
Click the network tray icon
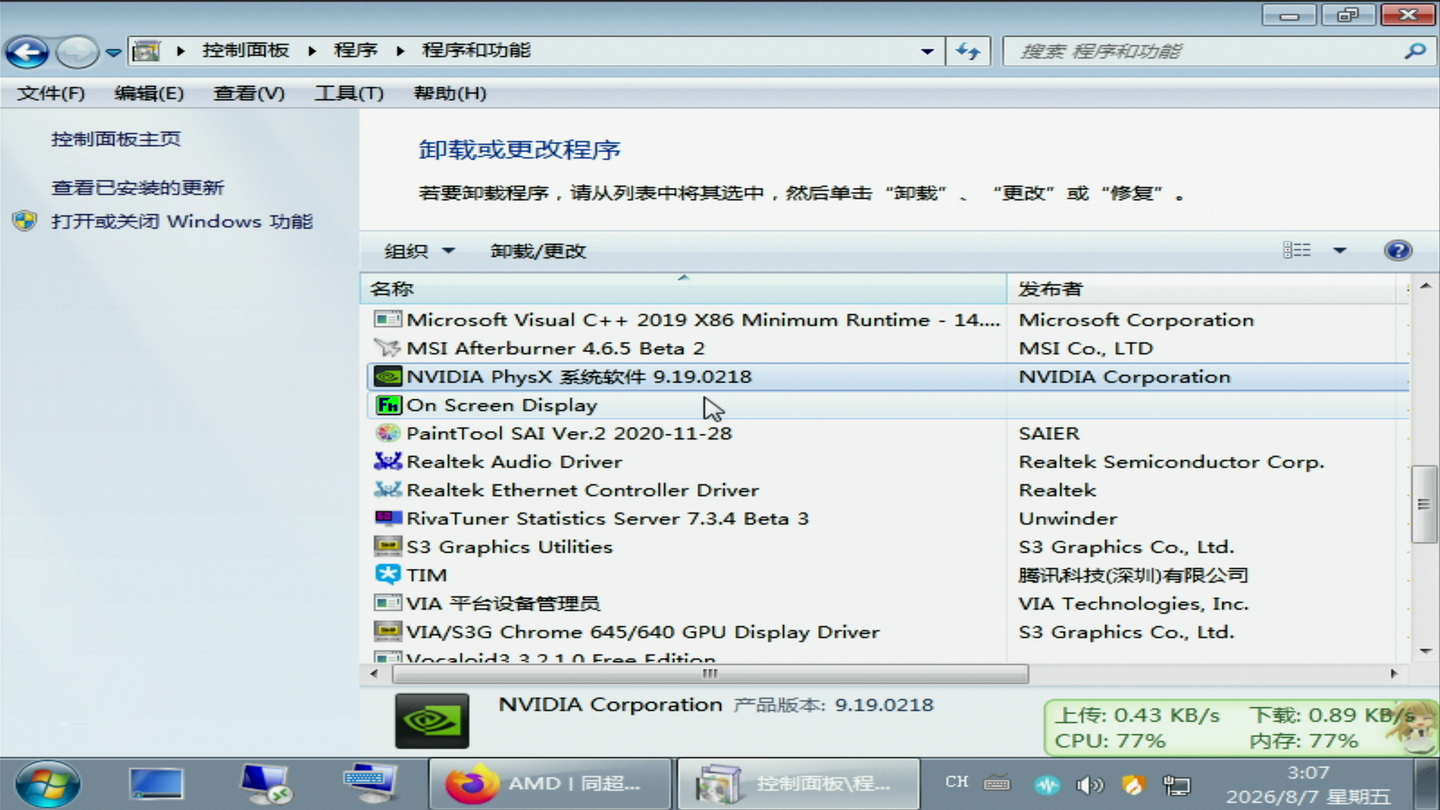1177,785
